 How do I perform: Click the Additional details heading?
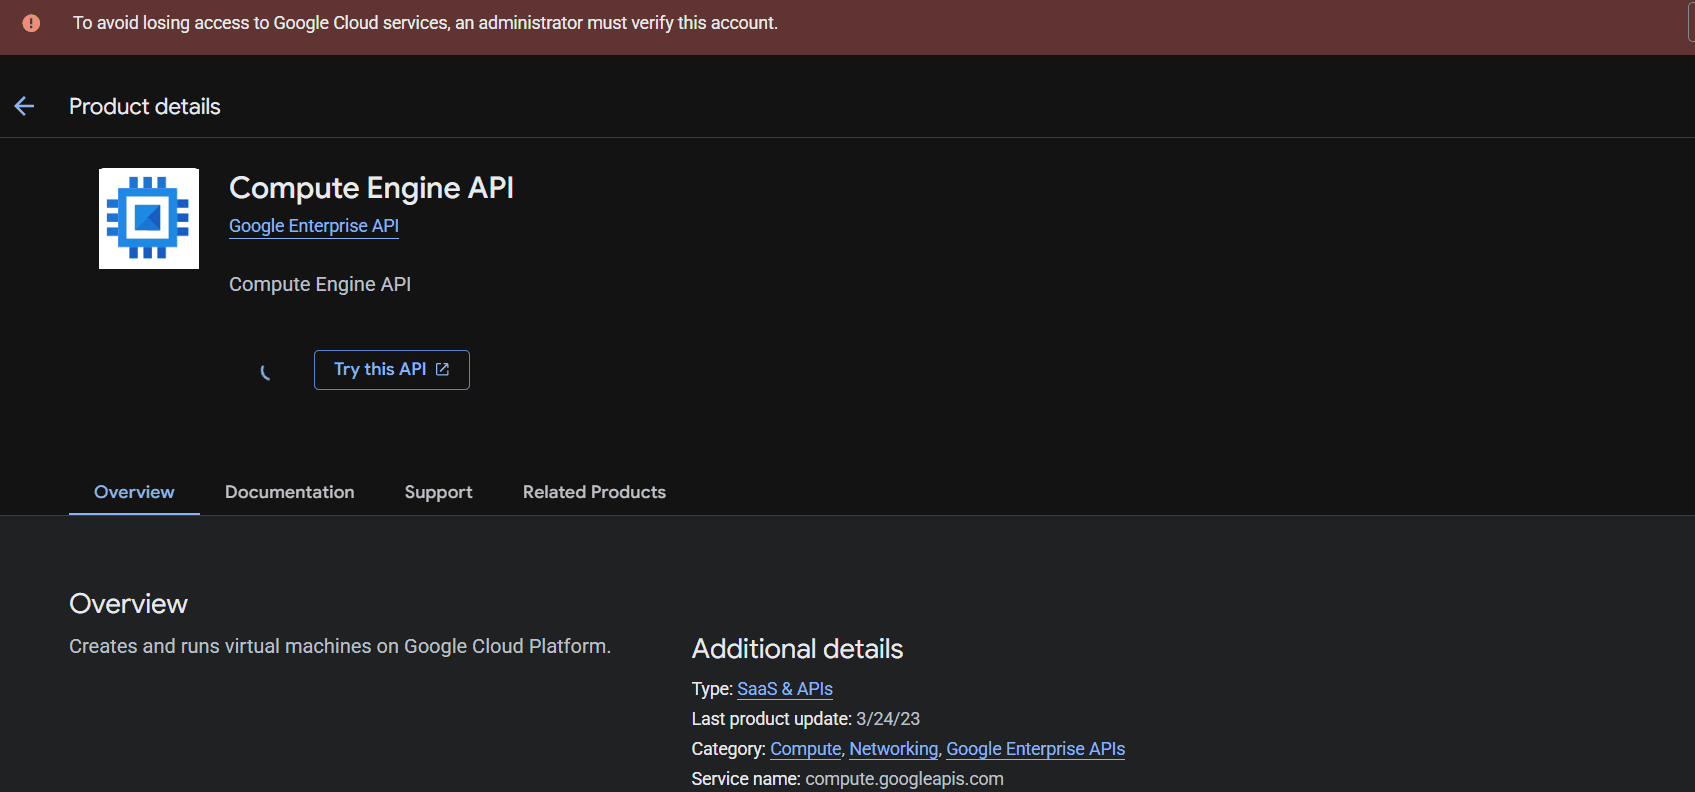pyautogui.click(x=797, y=649)
